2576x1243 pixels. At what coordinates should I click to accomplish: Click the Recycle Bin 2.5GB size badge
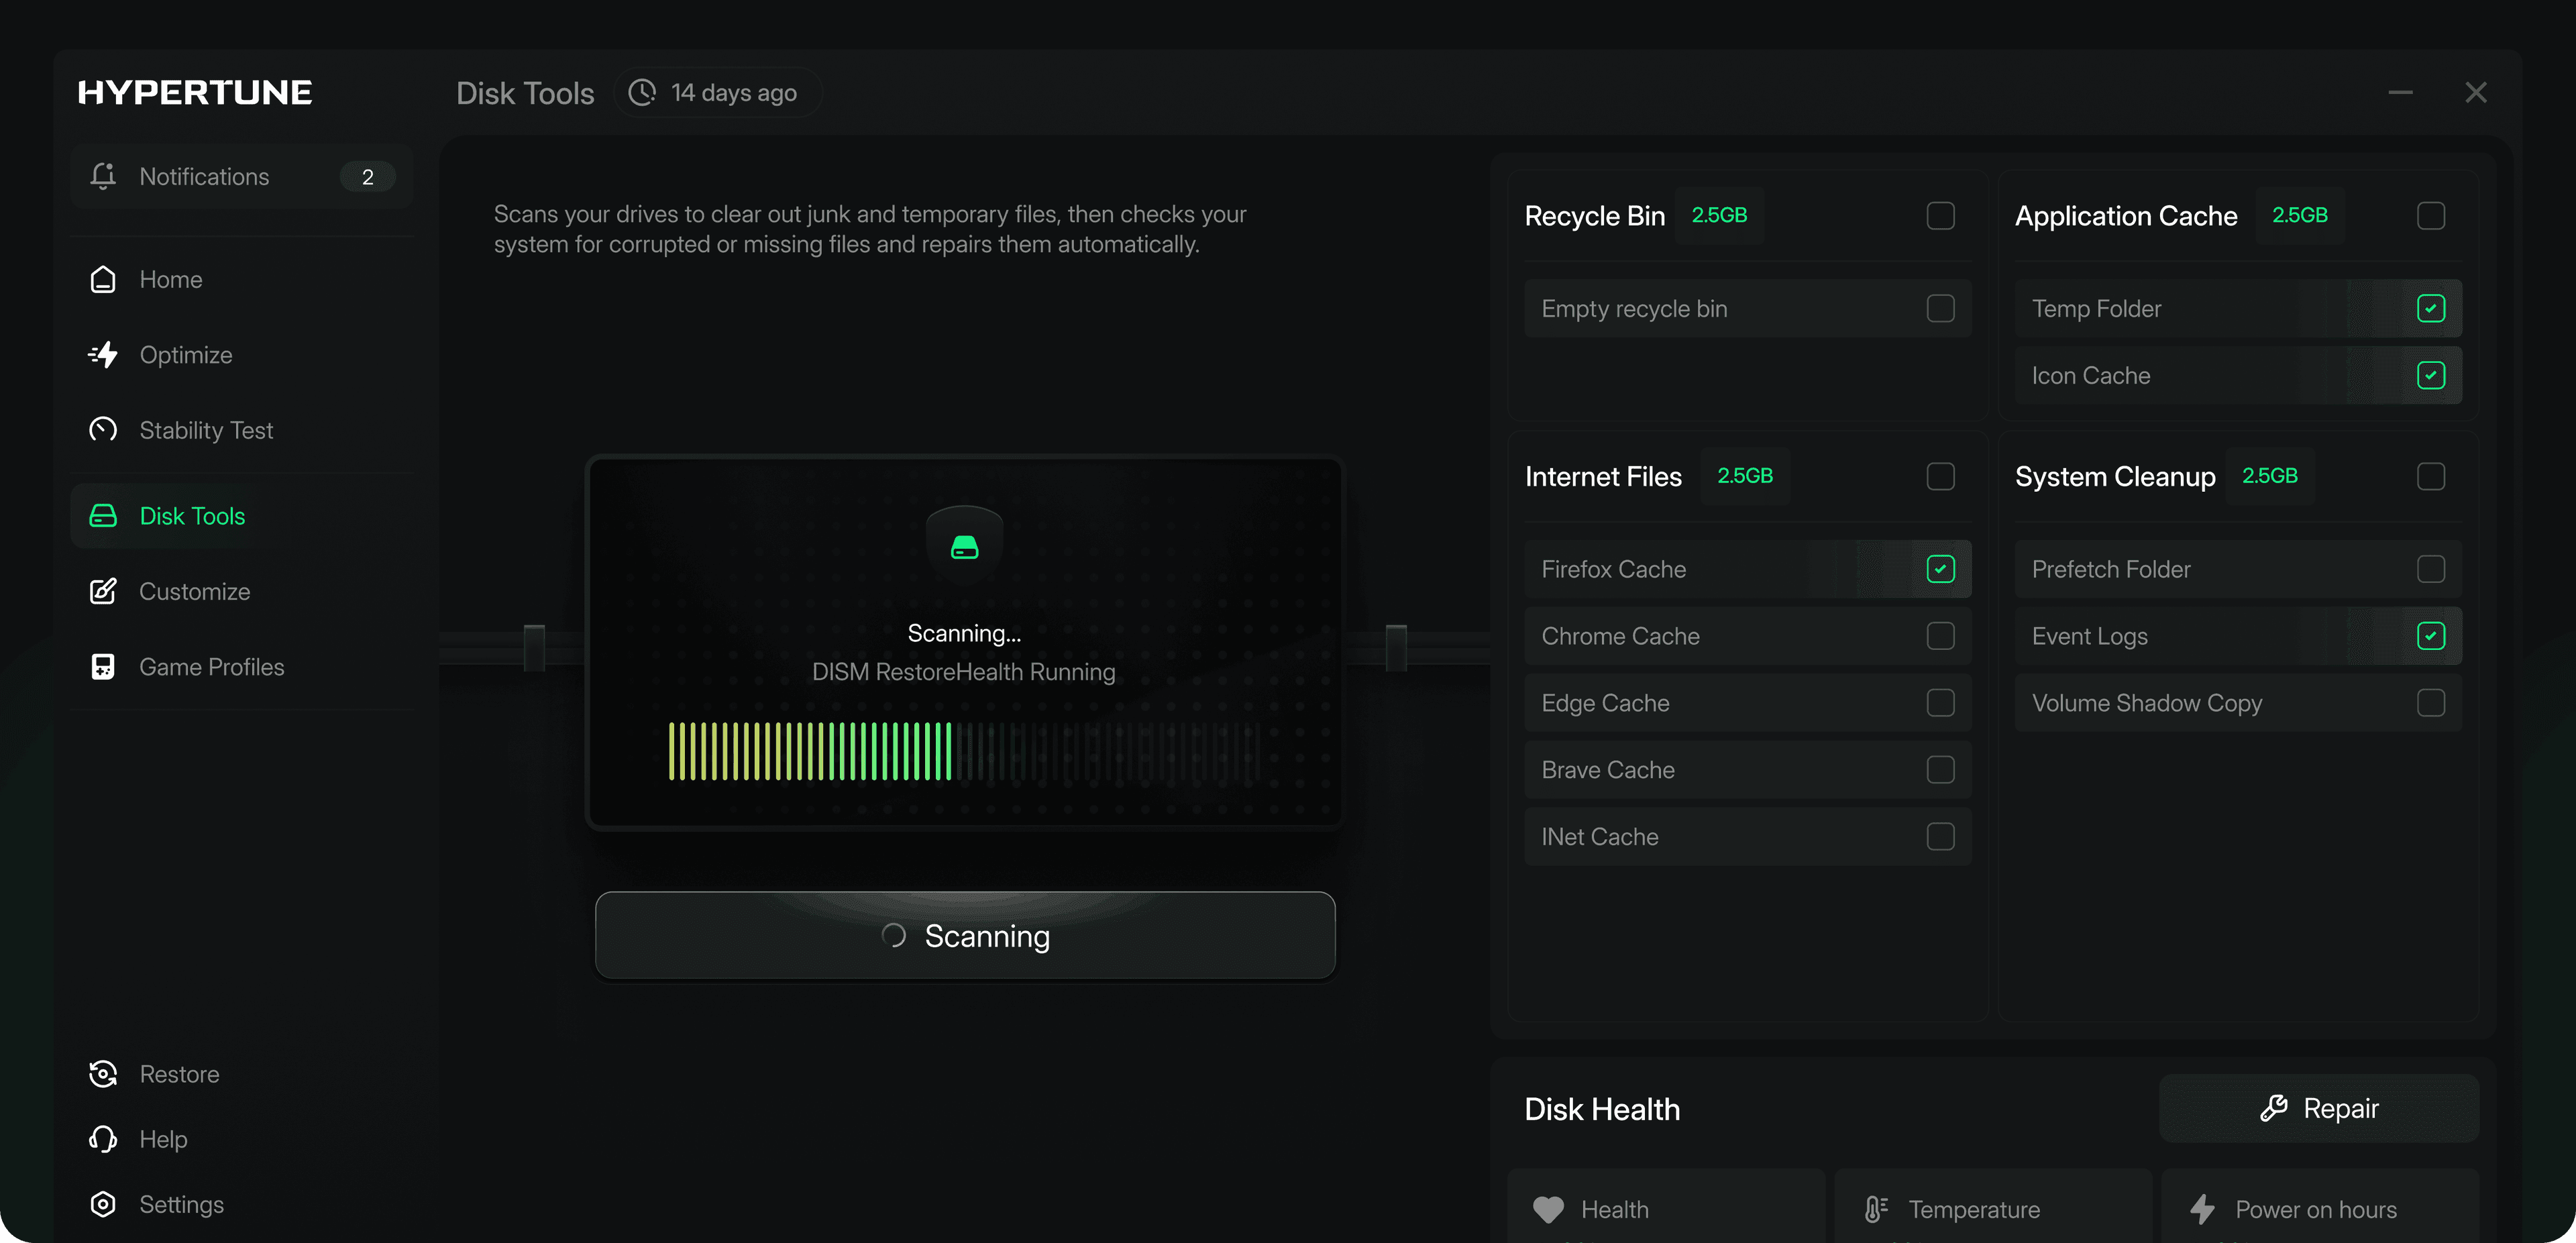(1719, 215)
